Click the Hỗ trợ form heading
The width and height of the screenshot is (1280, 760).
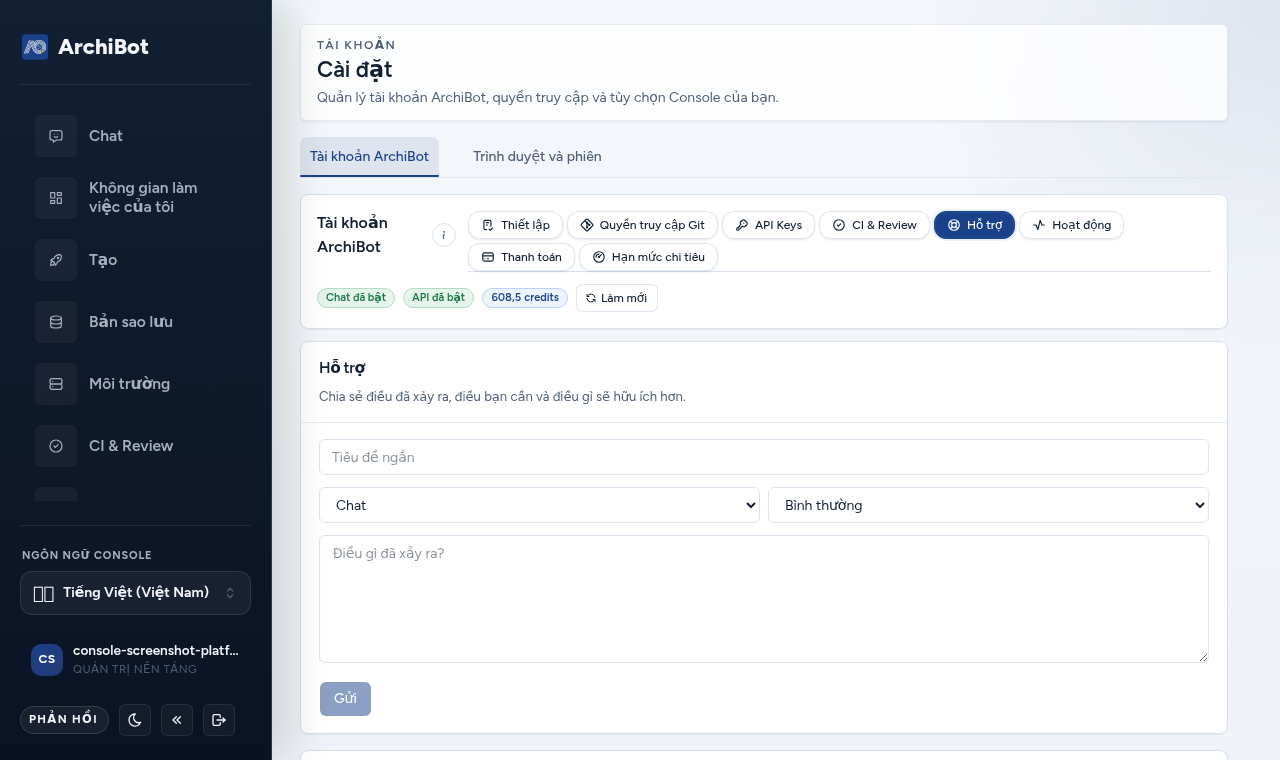342,368
